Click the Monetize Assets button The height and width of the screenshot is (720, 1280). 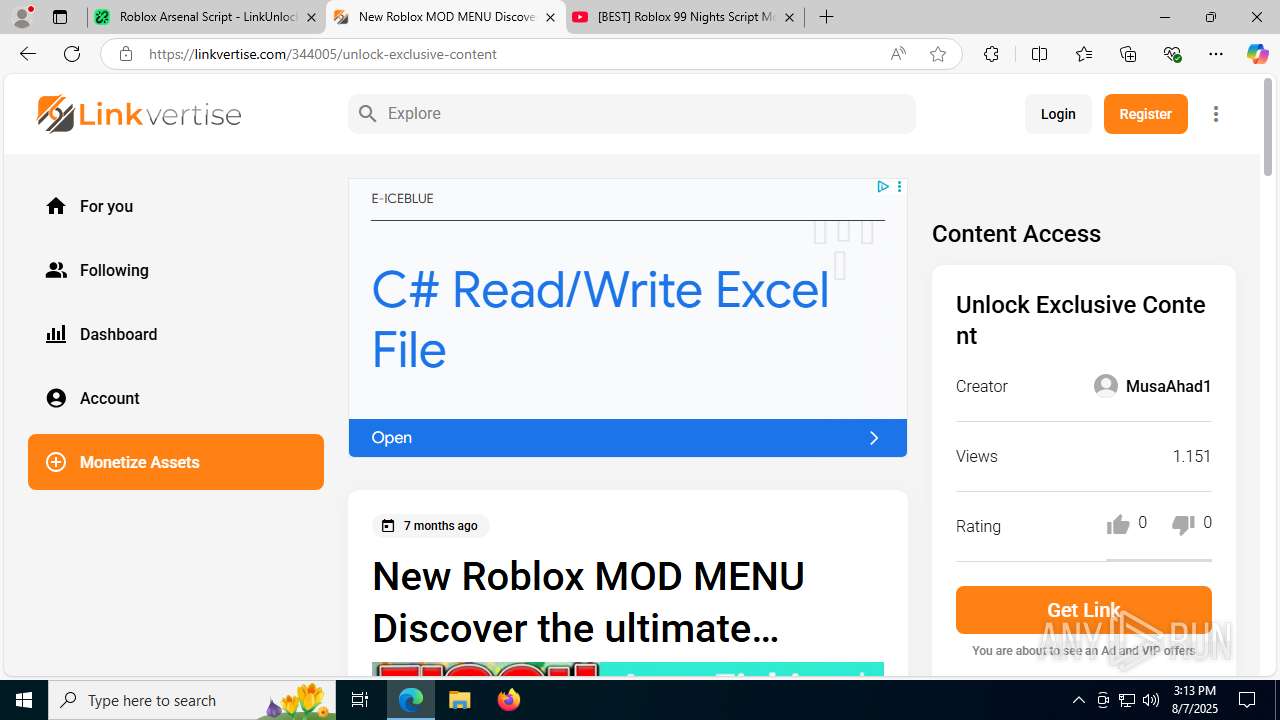176,462
